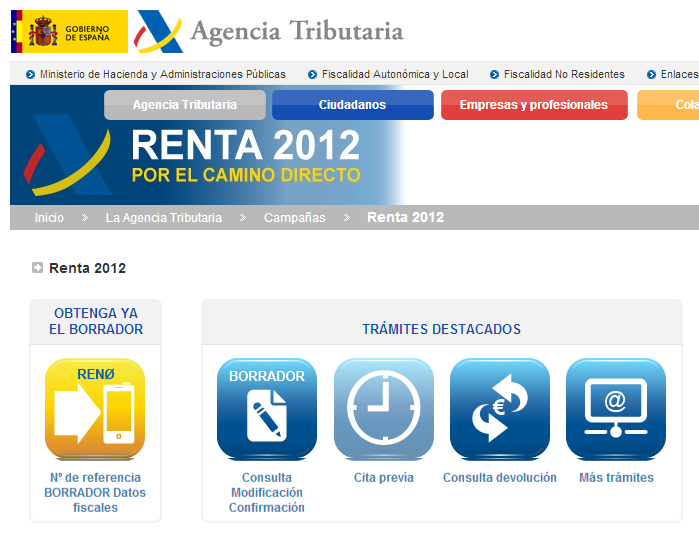Viewport: 699px width, 535px height.
Task: Open La Agencia Tributaria breadcrumb link
Action: pyautogui.click(x=164, y=218)
